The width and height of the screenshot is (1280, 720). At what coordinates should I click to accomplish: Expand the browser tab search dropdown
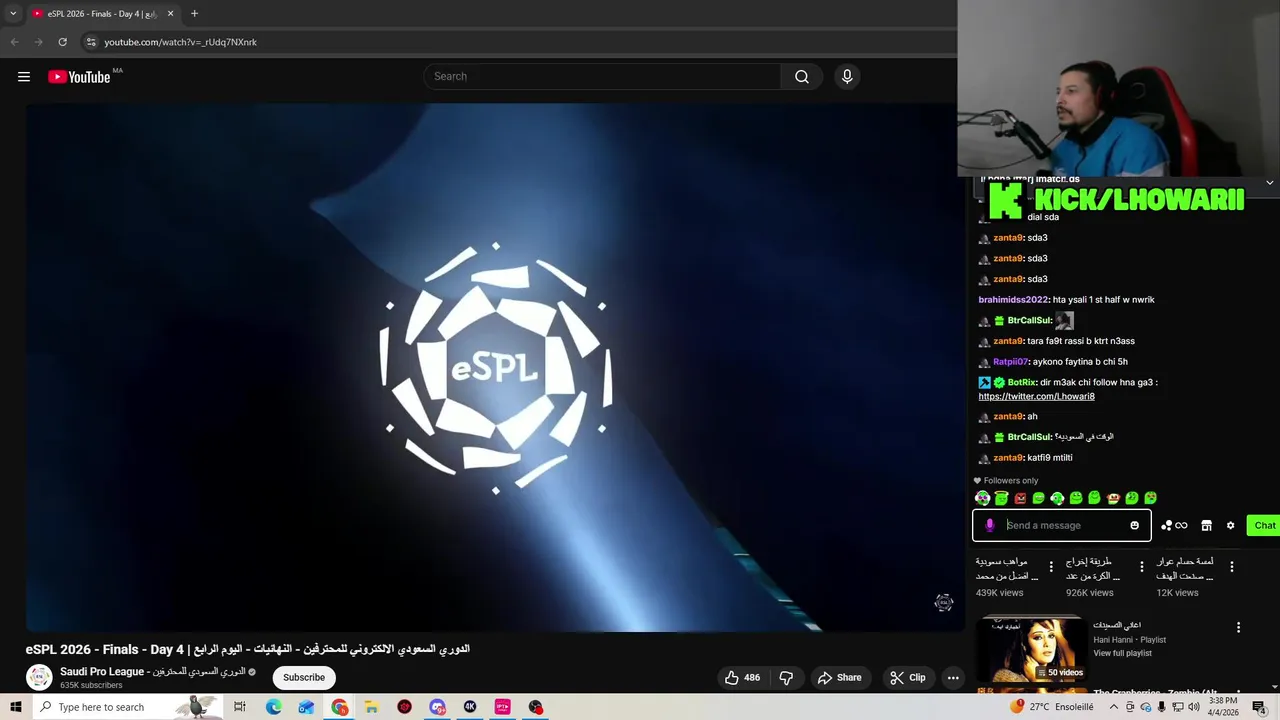(13, 14)
